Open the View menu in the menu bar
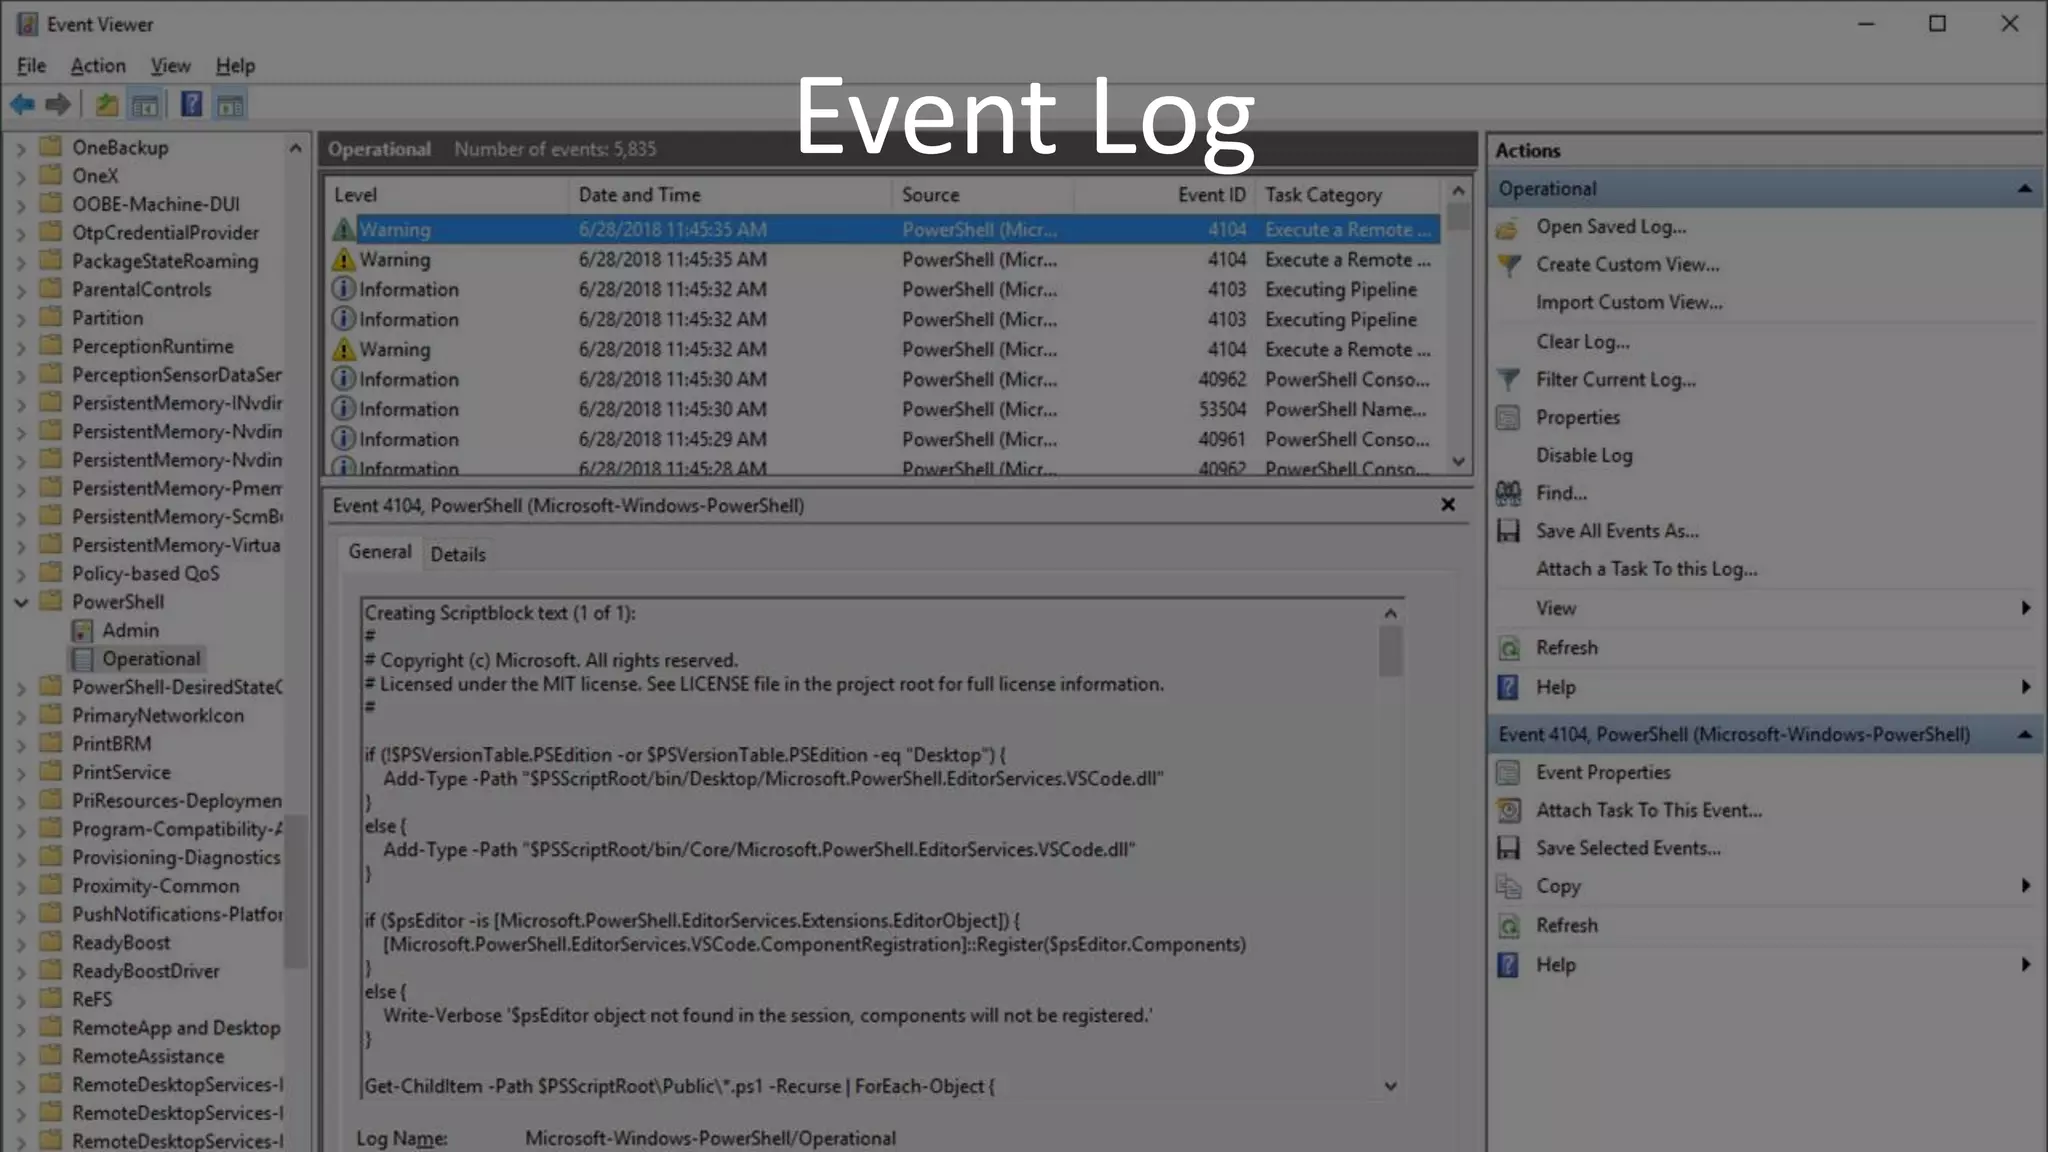 tap(170, 66)
